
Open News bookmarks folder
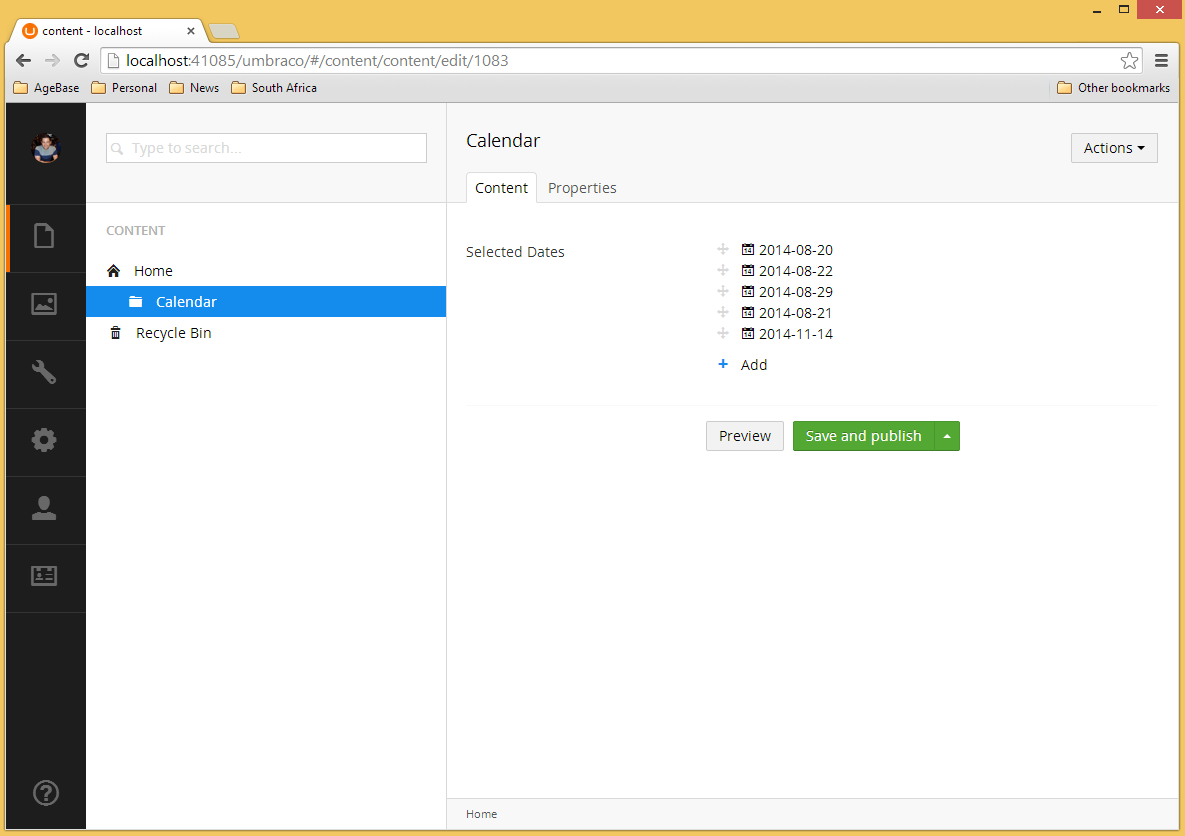point(194,88)
